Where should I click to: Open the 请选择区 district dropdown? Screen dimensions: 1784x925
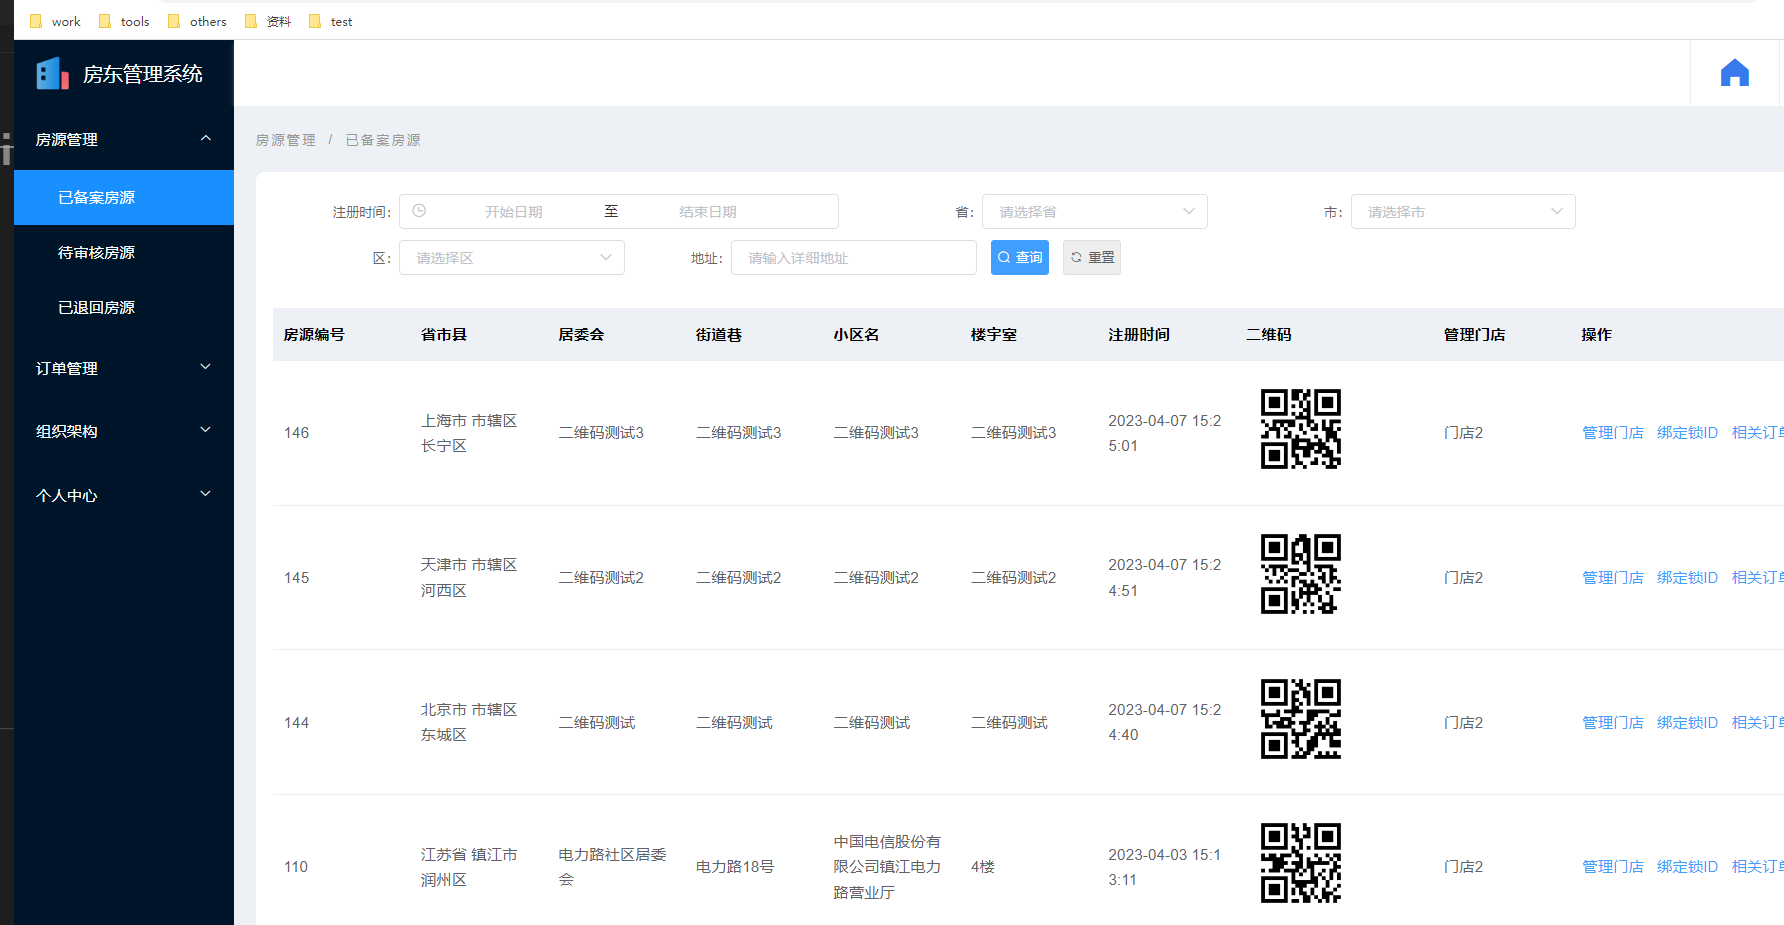512,257
